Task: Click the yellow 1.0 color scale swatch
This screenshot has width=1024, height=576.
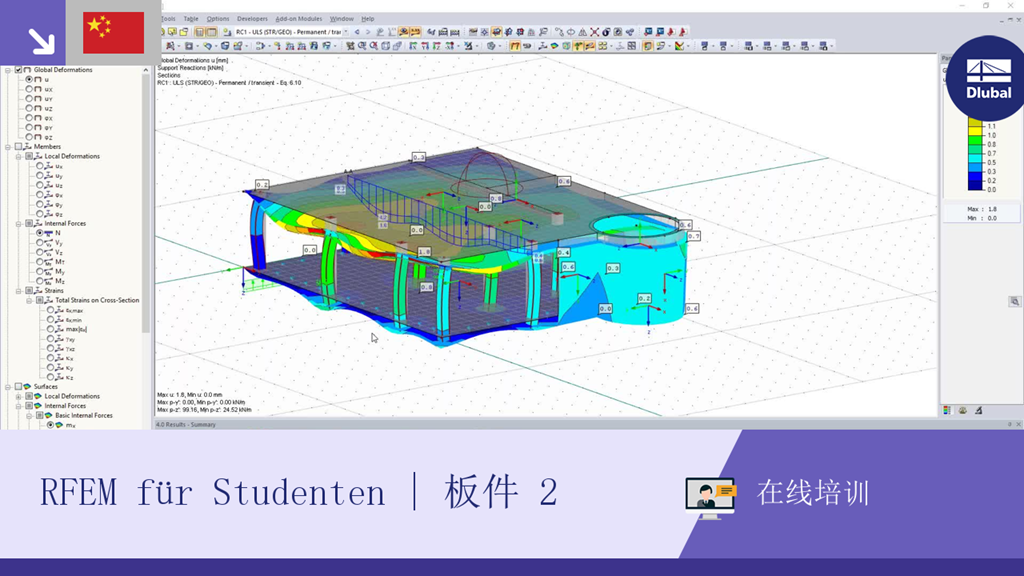Action: (x=975, y=131)
